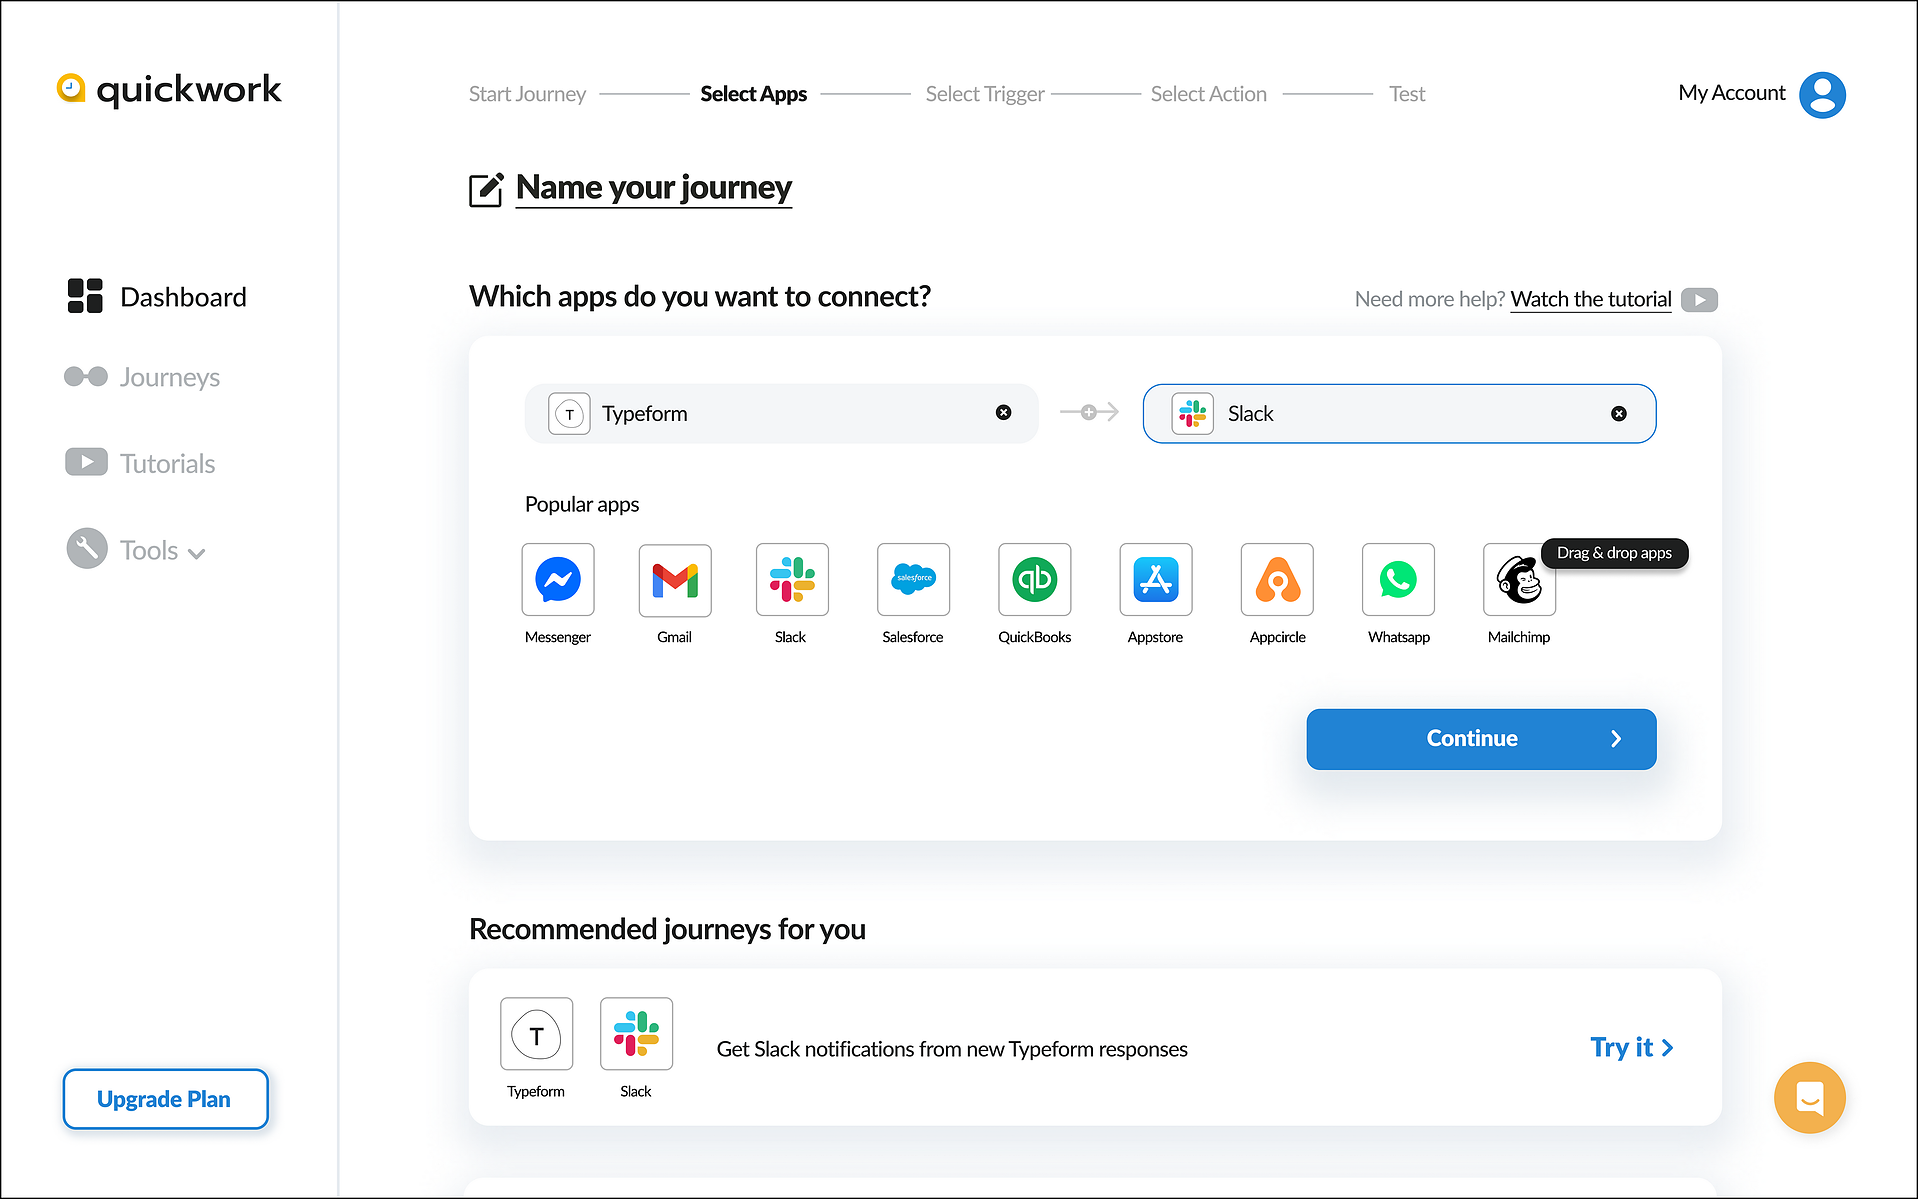Remove Typeform from the first app field
The image size is (1918, 1199).
(x=1003, y=413)
